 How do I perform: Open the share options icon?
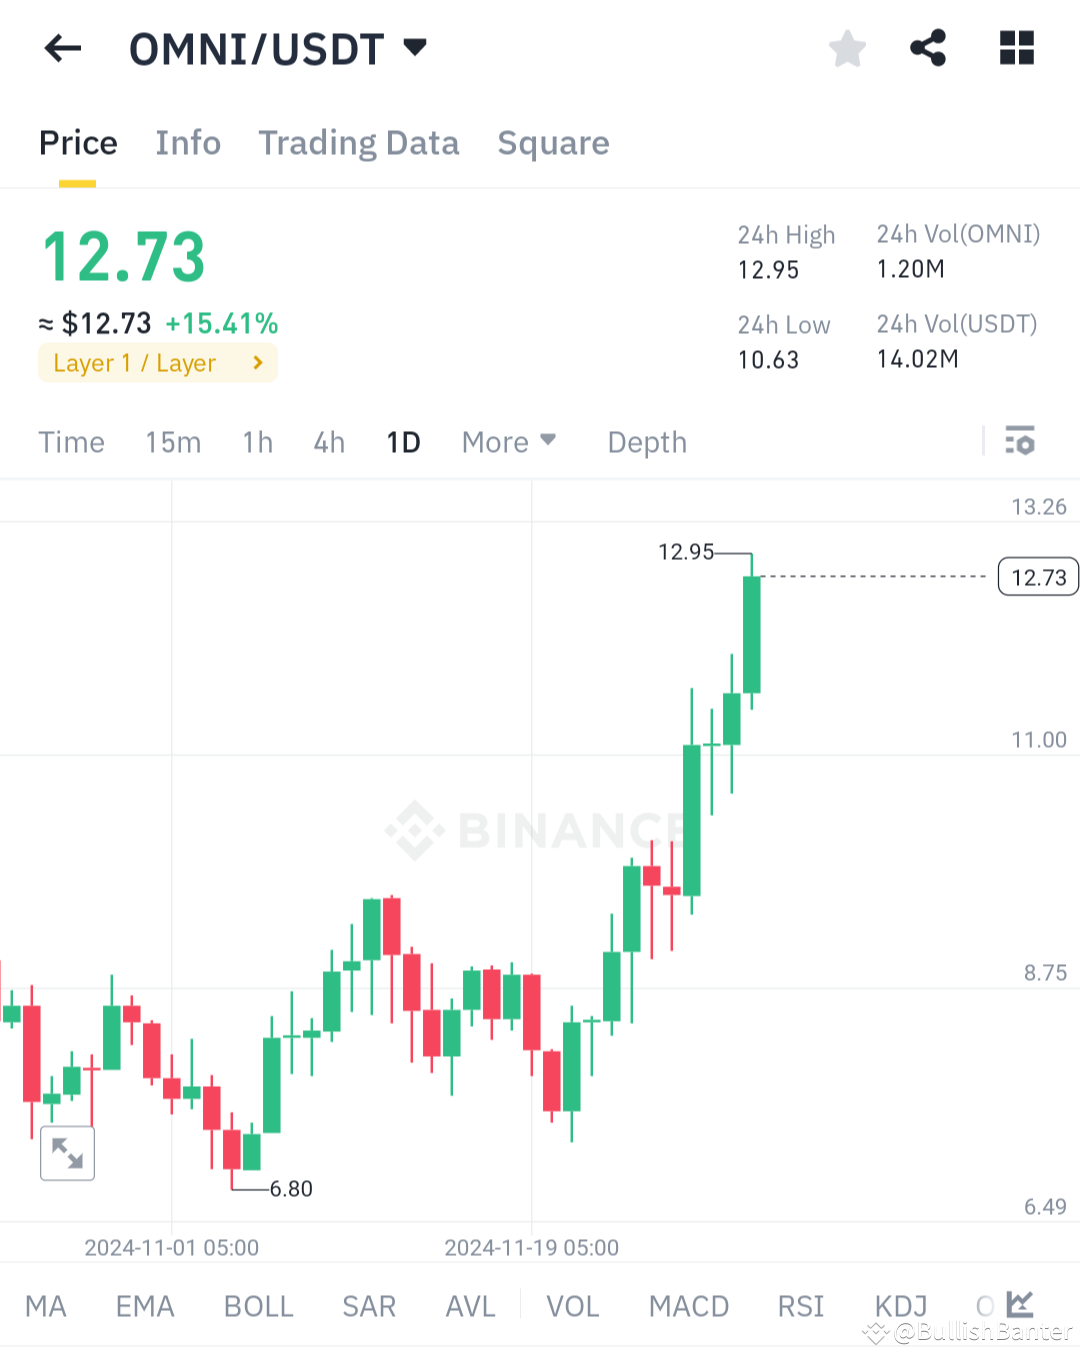tap(928, 46)
